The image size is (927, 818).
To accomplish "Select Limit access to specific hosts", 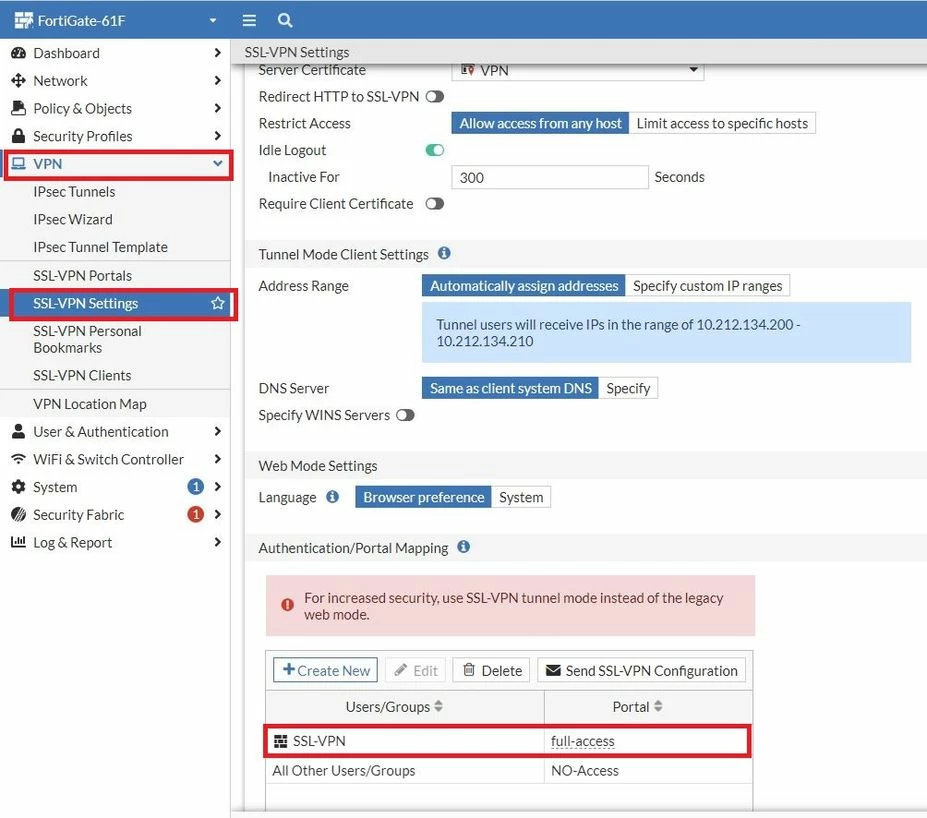I will point(722,123).
